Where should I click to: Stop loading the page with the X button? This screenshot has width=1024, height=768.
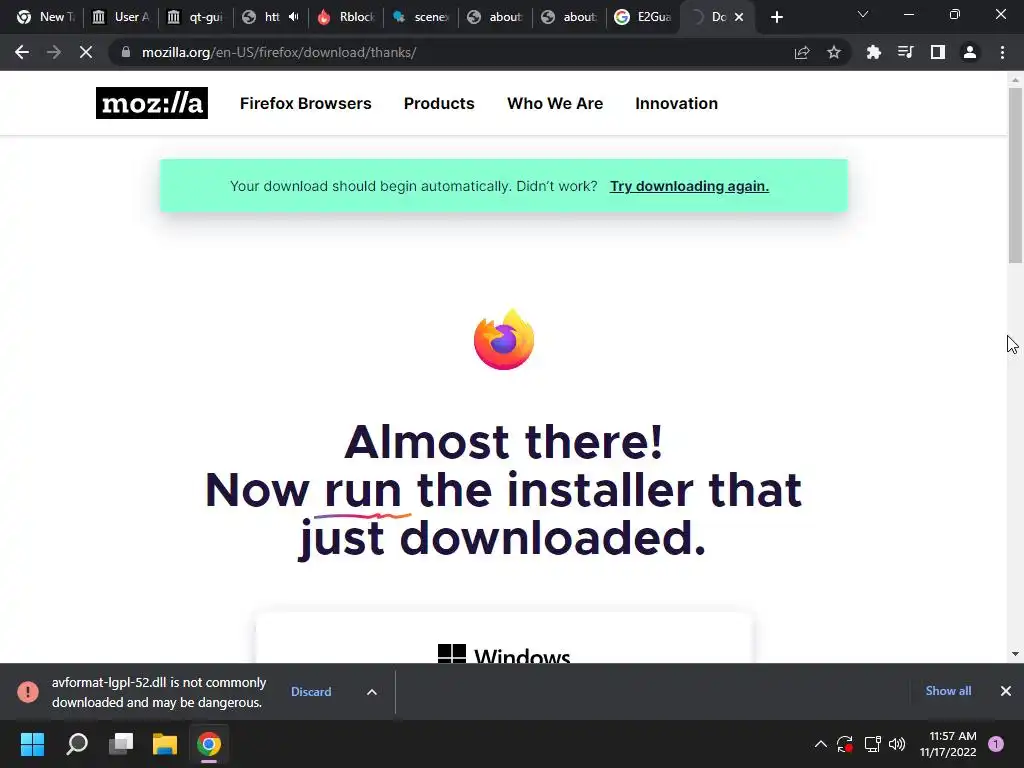[x=86, y=52]
